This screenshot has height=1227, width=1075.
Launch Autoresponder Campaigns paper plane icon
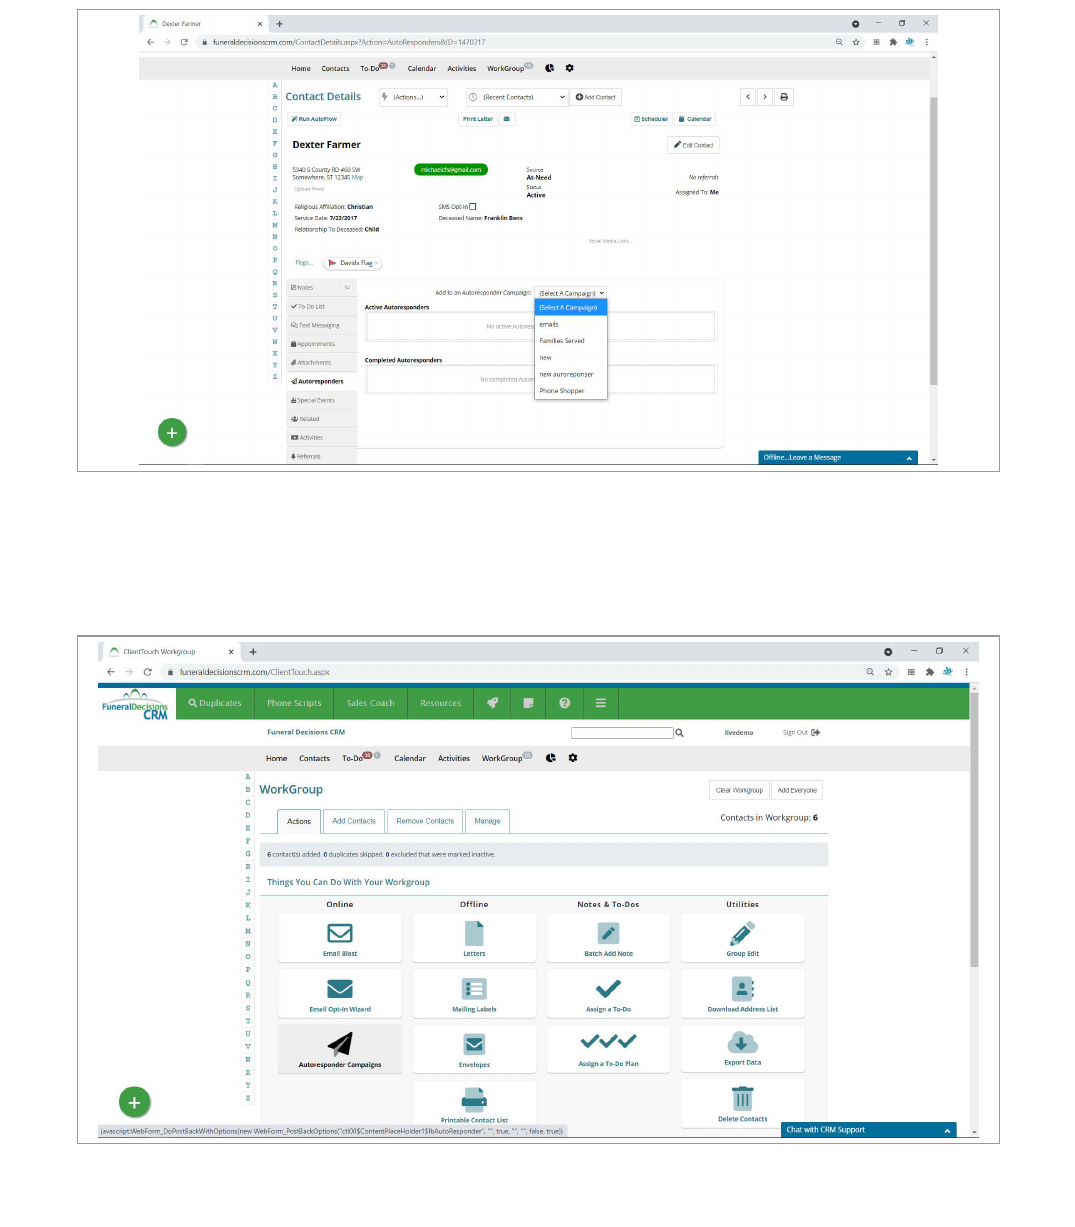tap(340, 1045)
